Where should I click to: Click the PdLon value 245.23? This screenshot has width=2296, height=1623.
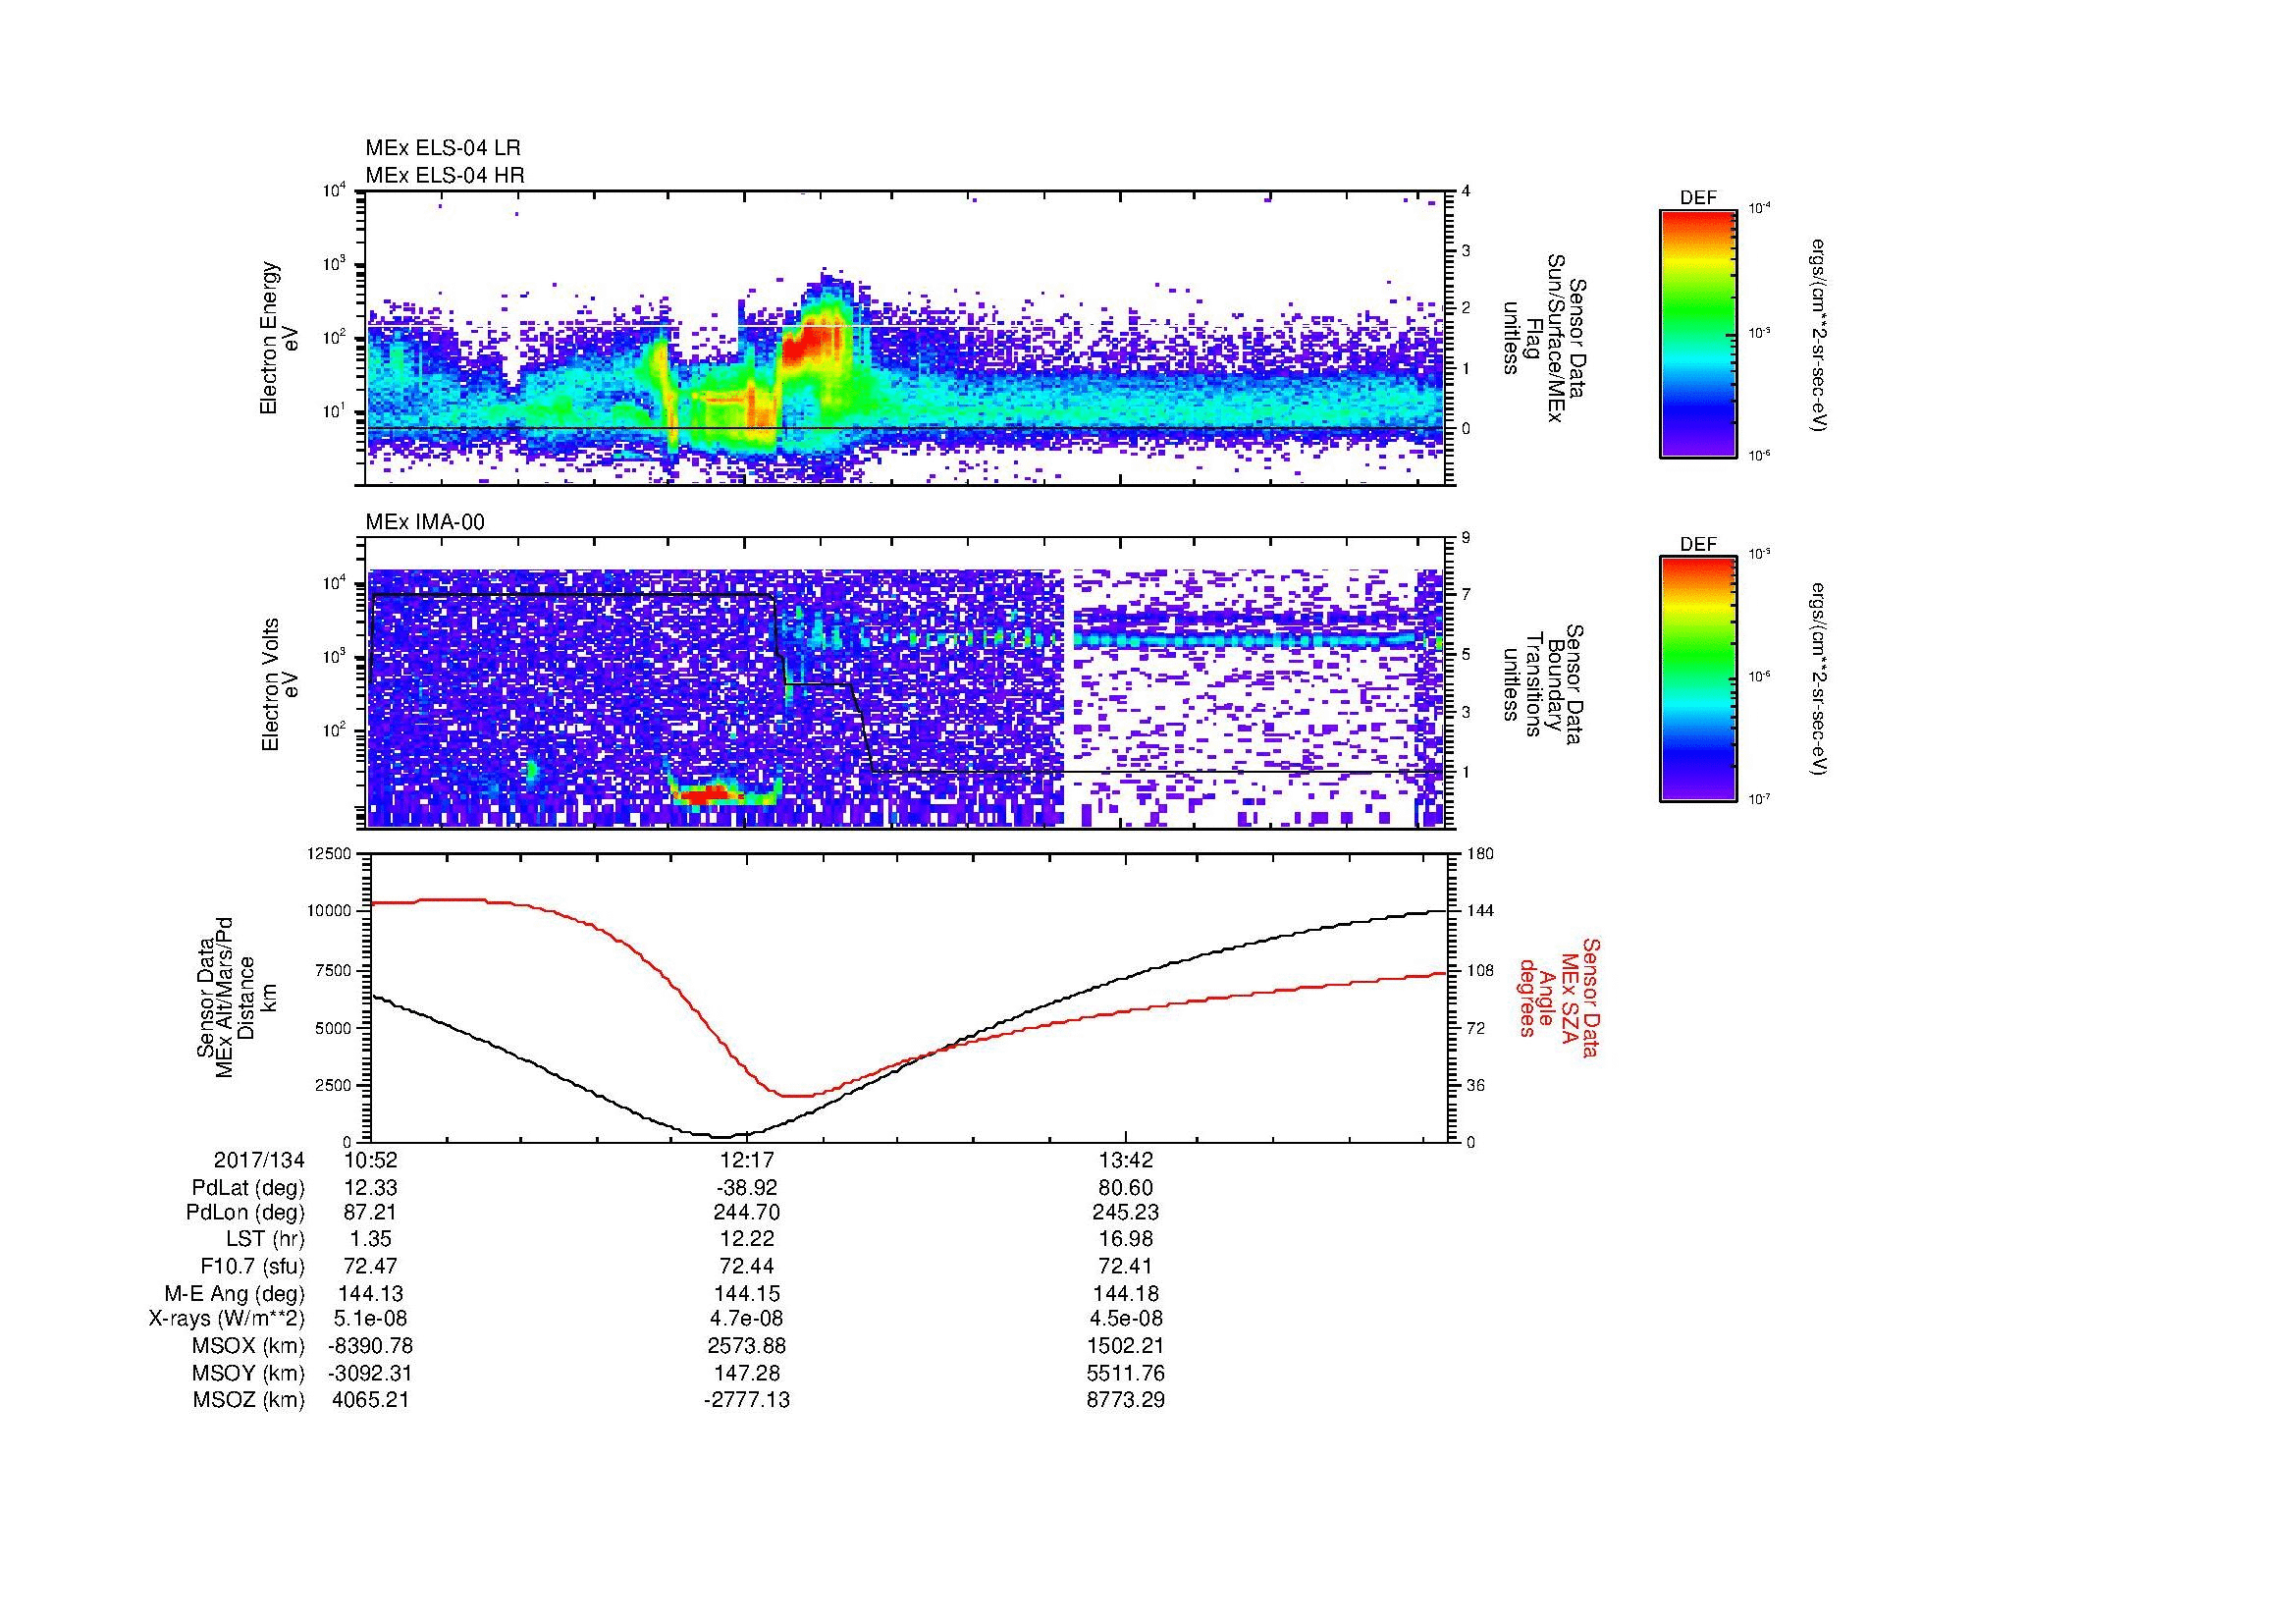[1126, 1213]
